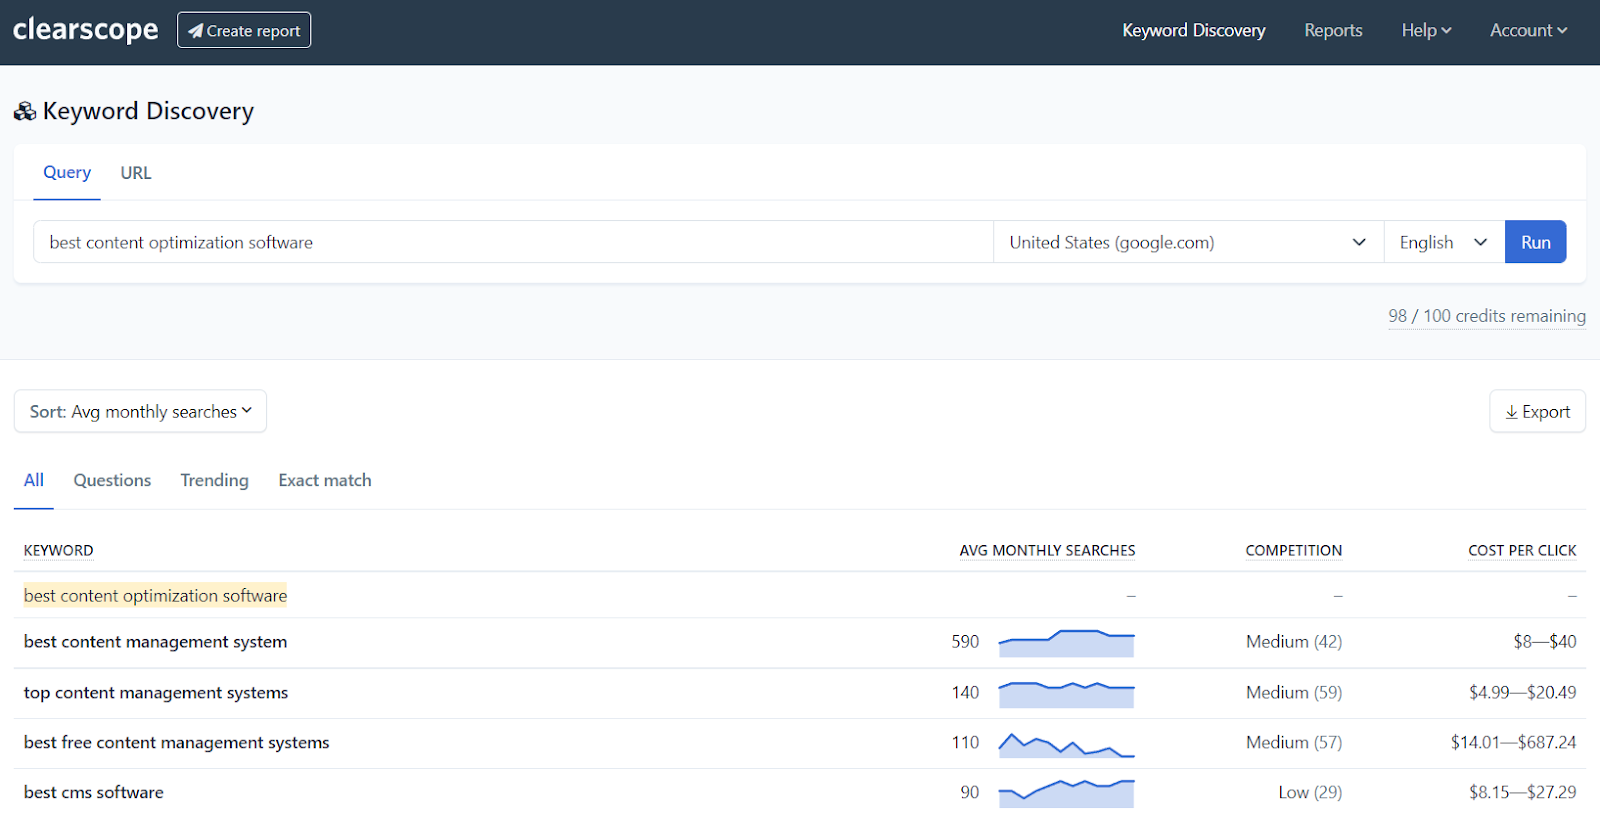The height and width of the screenshot is (813, 1600).
Task: Click the Keyword Discovery binoculars icon
Action: [25, 111]
